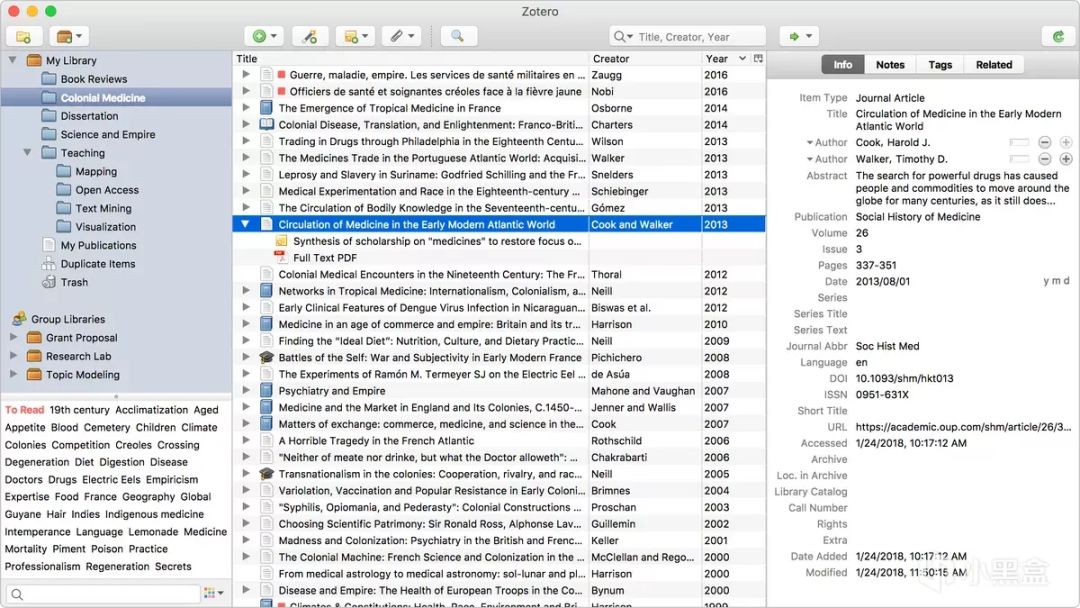The height and width of the screenshot is (608, 1080).
Task: Click the Sync with zotero.org icon
Action: tap(1059, 36)
